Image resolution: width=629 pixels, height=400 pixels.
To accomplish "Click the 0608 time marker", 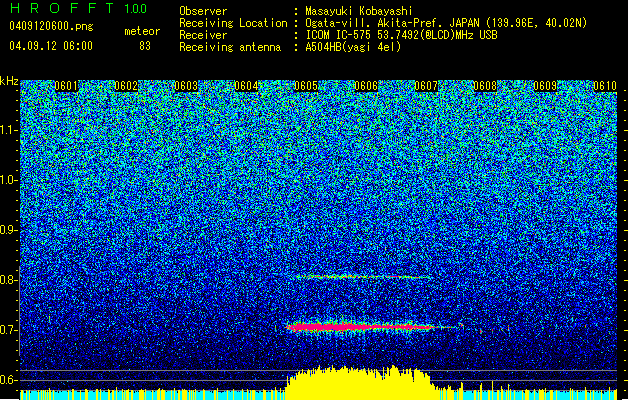I will click(485, 86).
